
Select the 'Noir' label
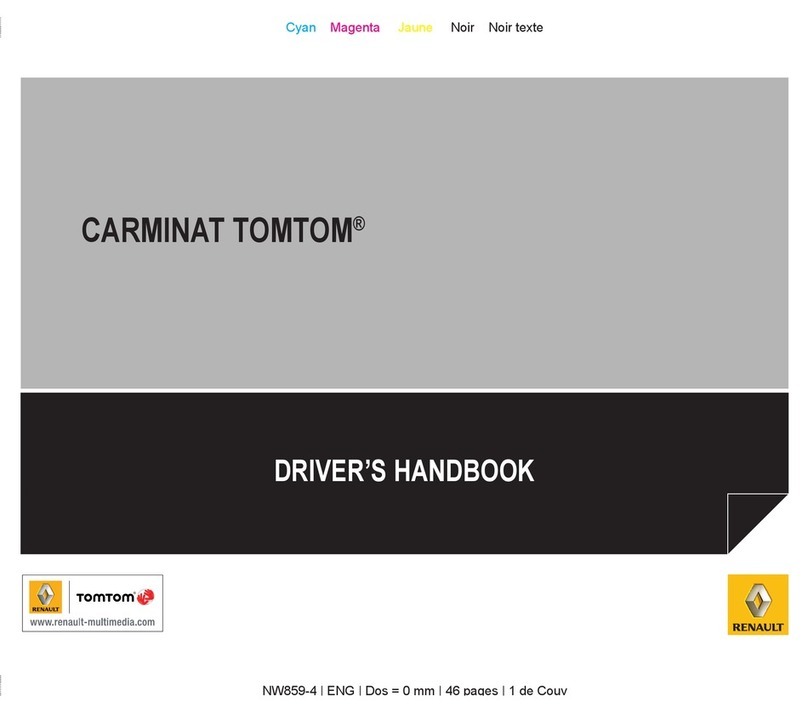click(462, 27)
